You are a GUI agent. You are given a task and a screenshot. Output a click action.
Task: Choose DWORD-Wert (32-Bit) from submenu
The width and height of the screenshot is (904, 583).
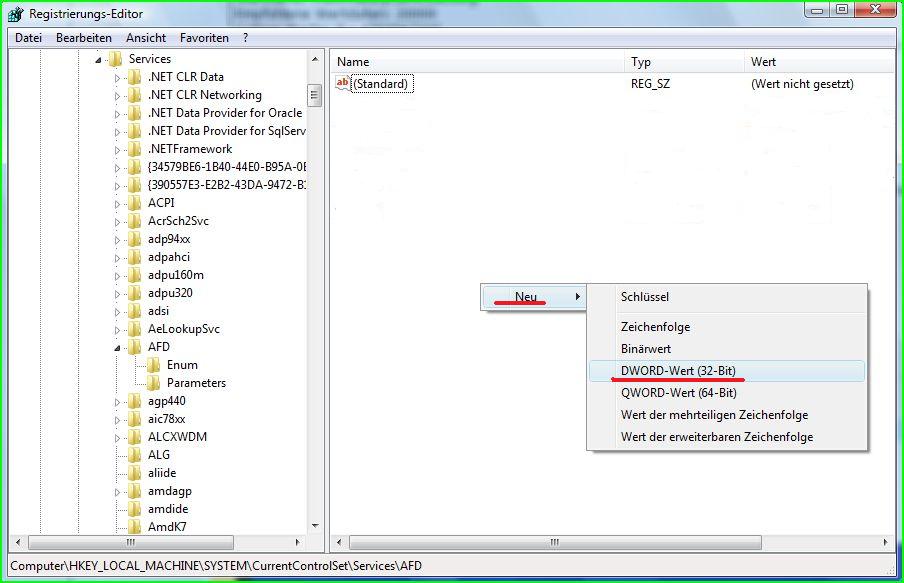pos(678,371)
